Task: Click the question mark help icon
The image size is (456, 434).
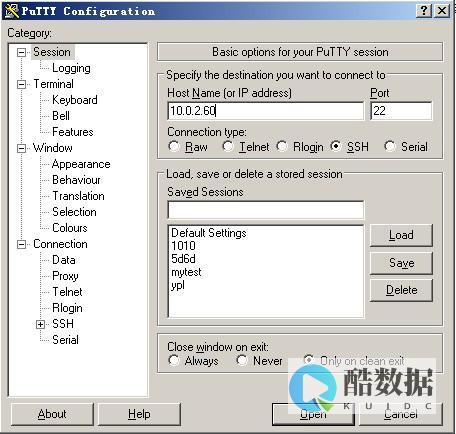Action: (x=424, y=10)
